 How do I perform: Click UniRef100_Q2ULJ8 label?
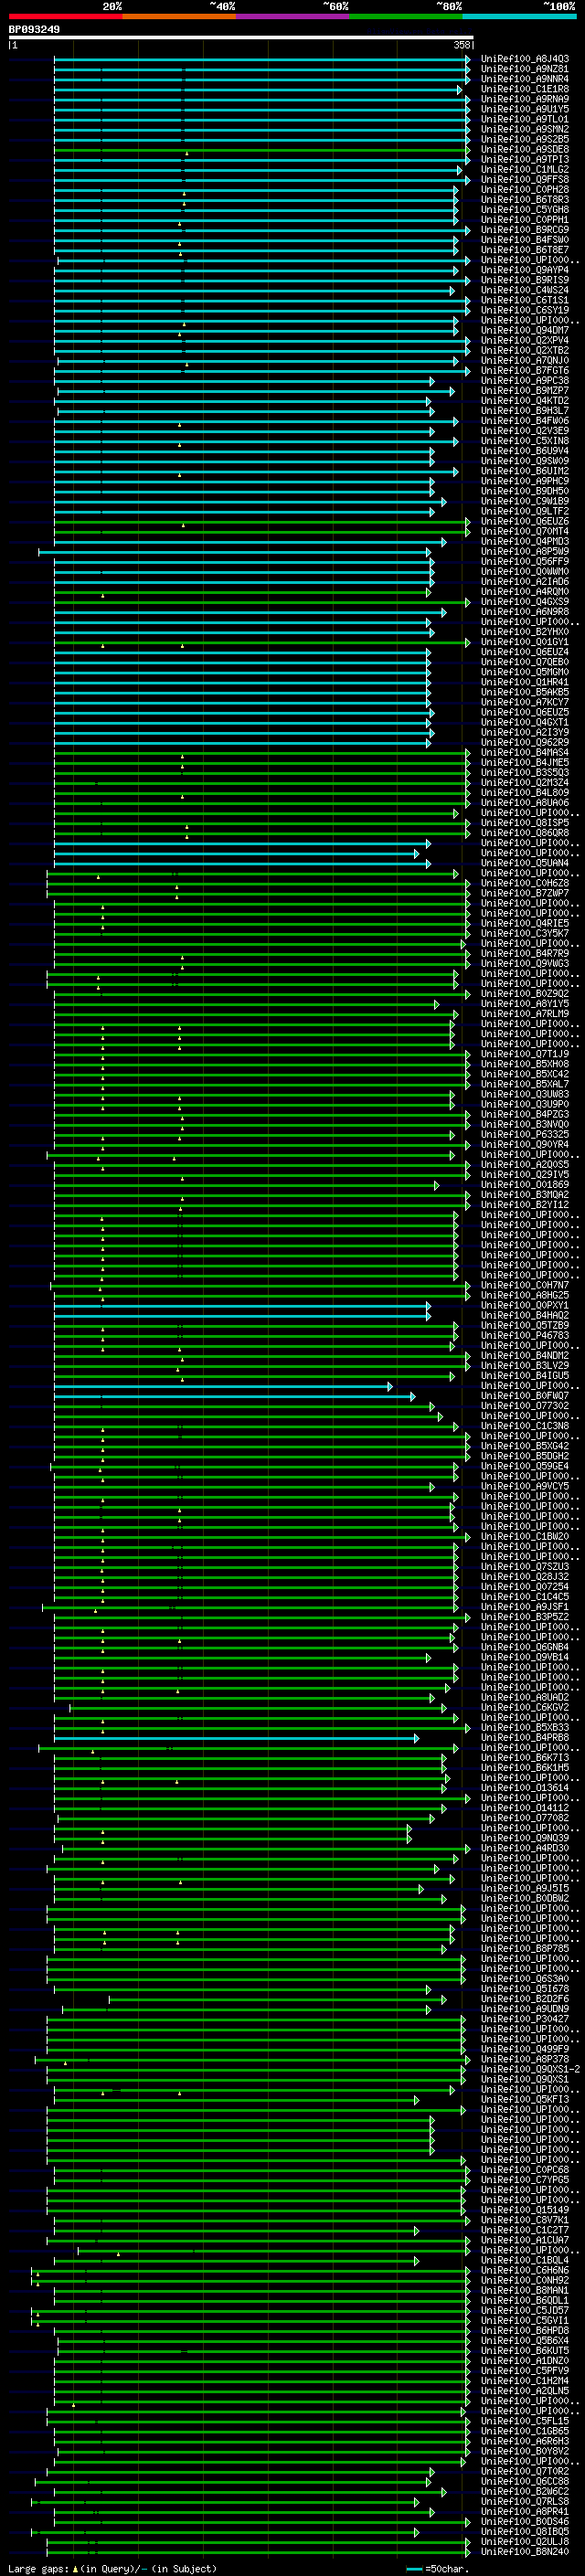point(525,2542)
